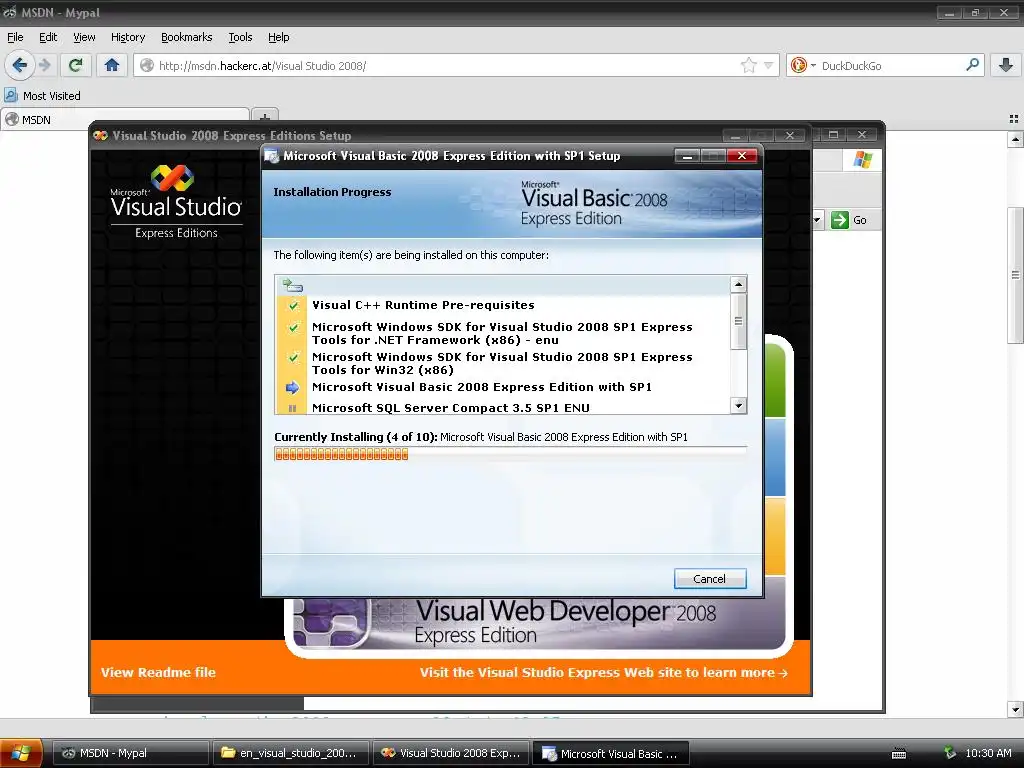
Task: Switch to Visual Studio 2008 Exp taskbar button
Action: 451,753
